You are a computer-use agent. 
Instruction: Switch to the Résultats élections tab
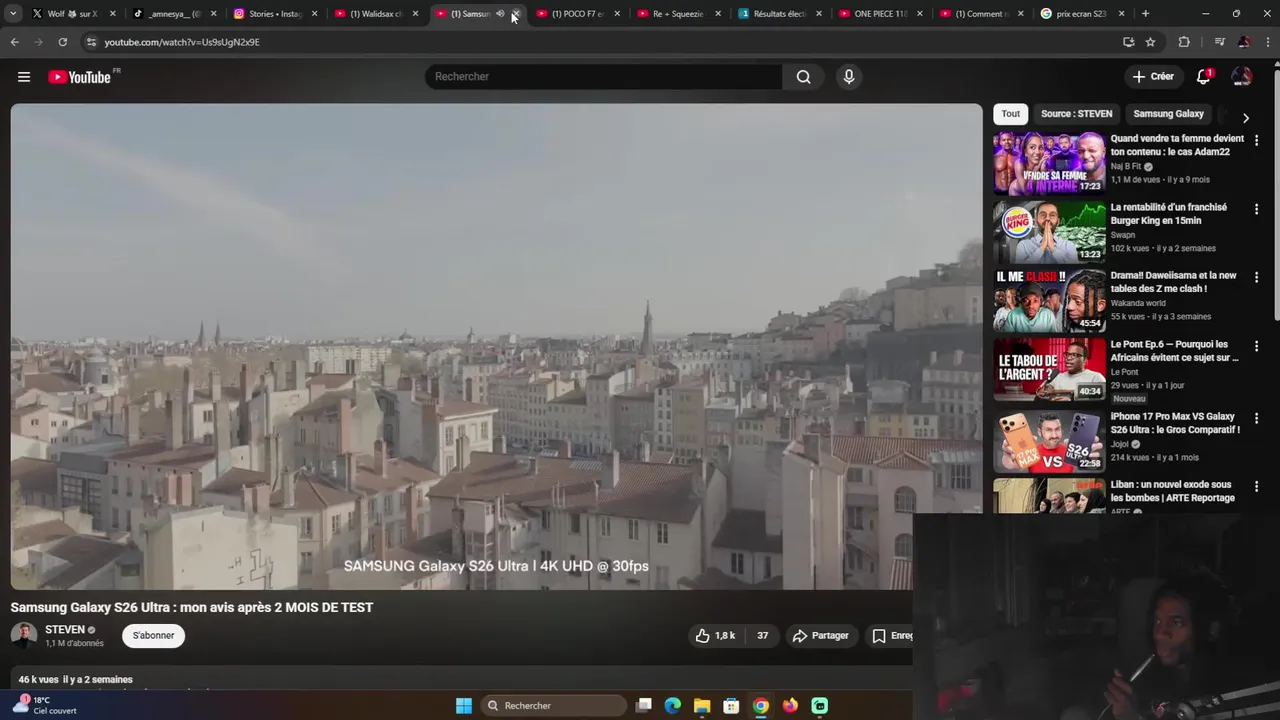point(780,14)
